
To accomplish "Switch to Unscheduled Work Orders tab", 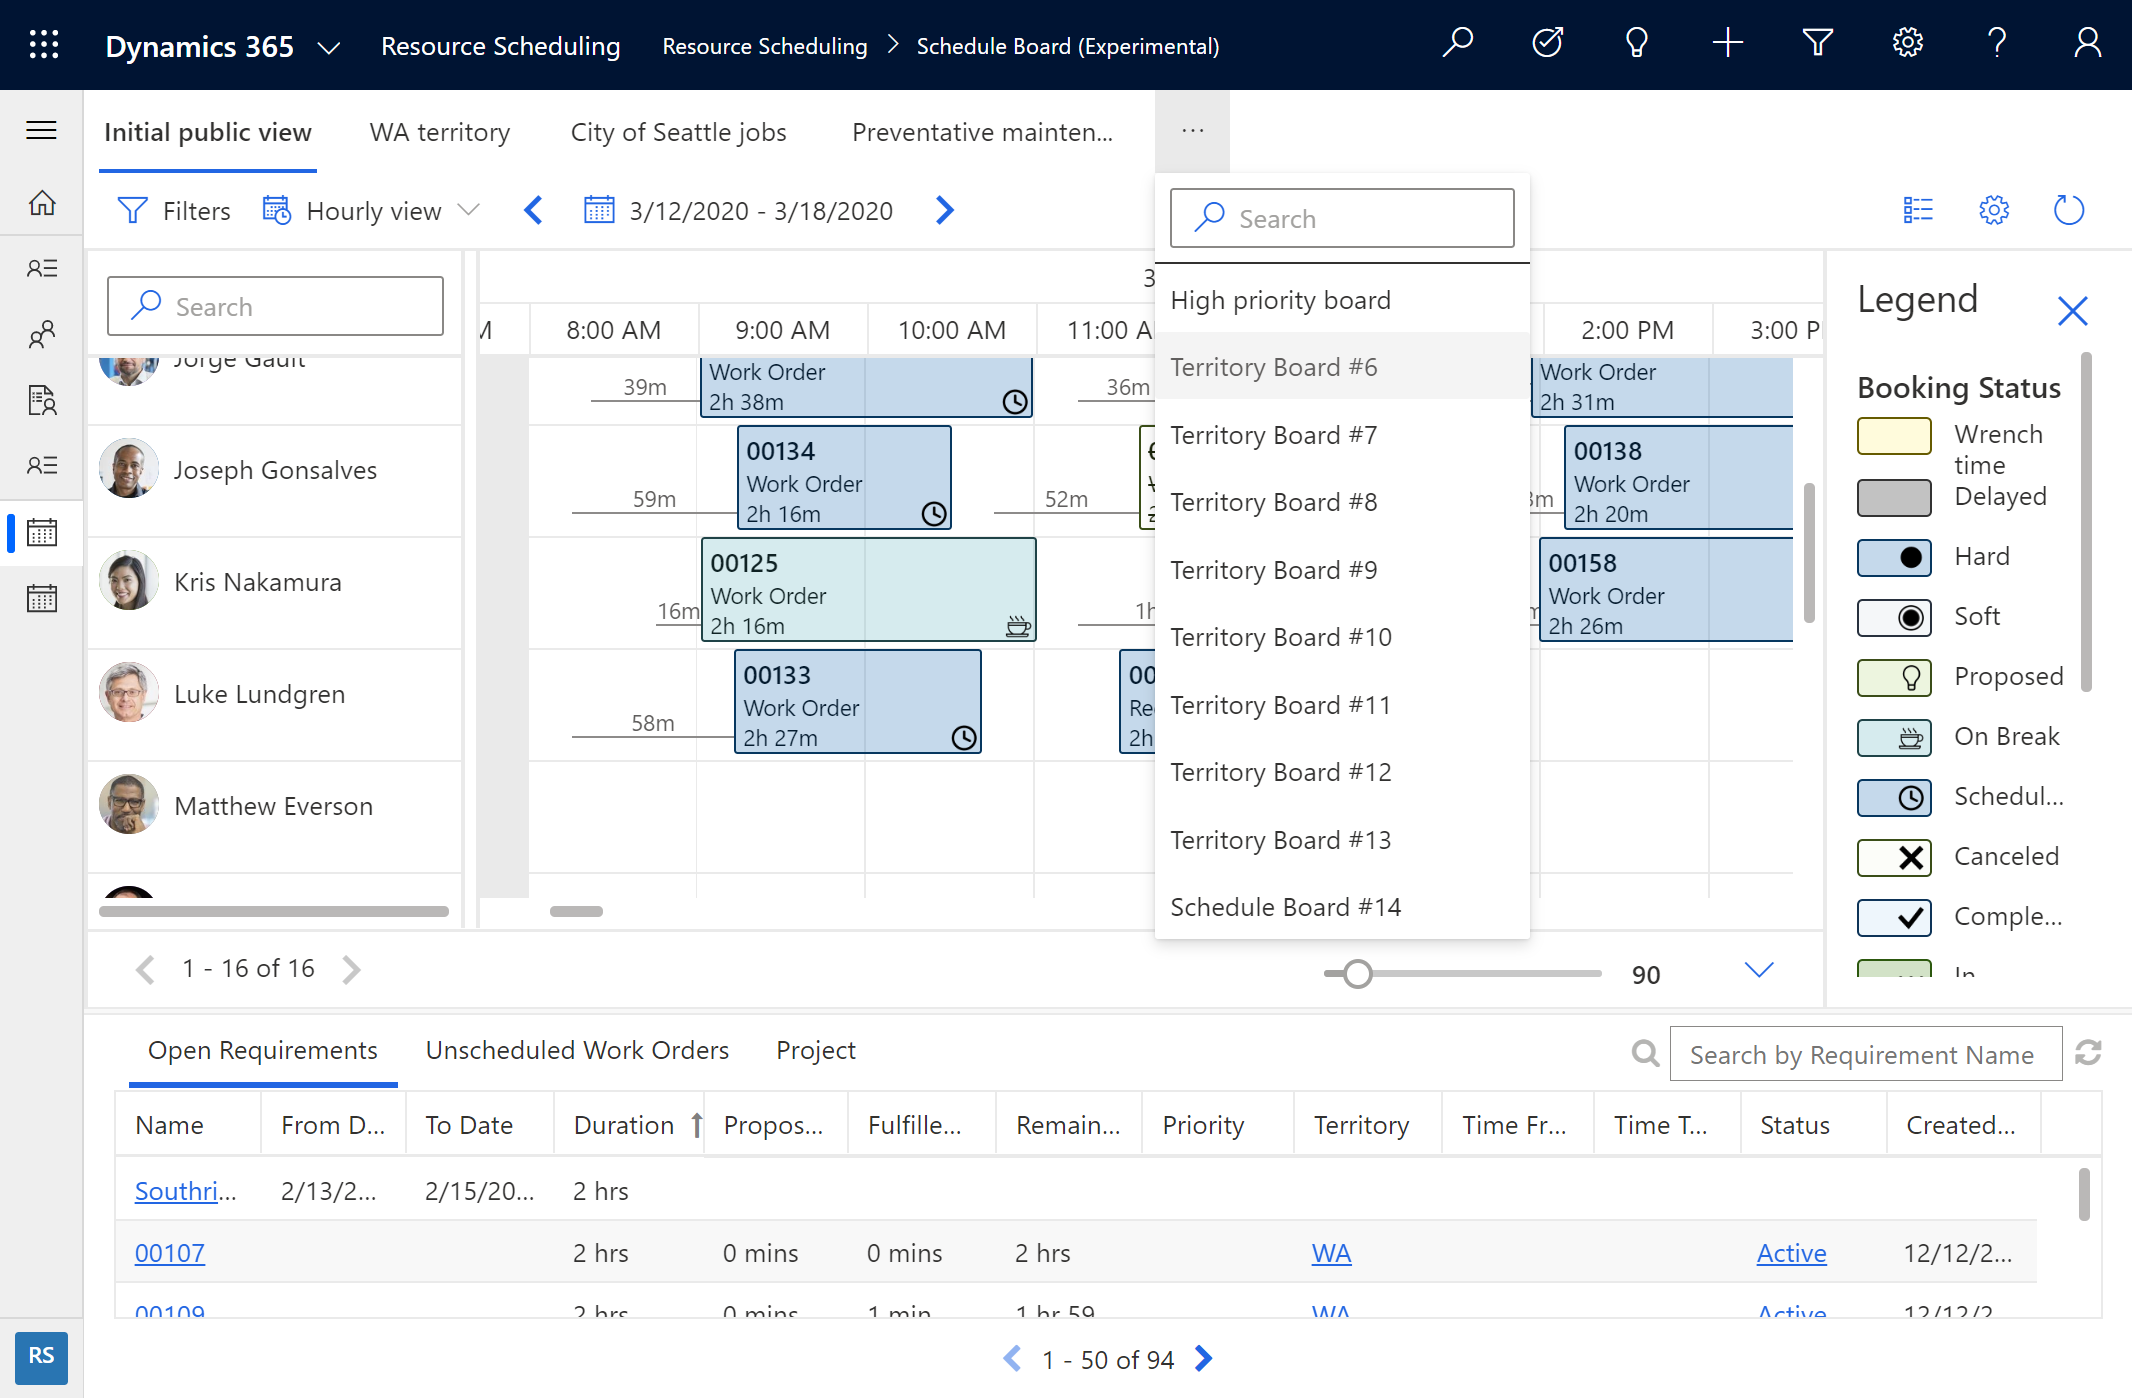I will 577,1048.
